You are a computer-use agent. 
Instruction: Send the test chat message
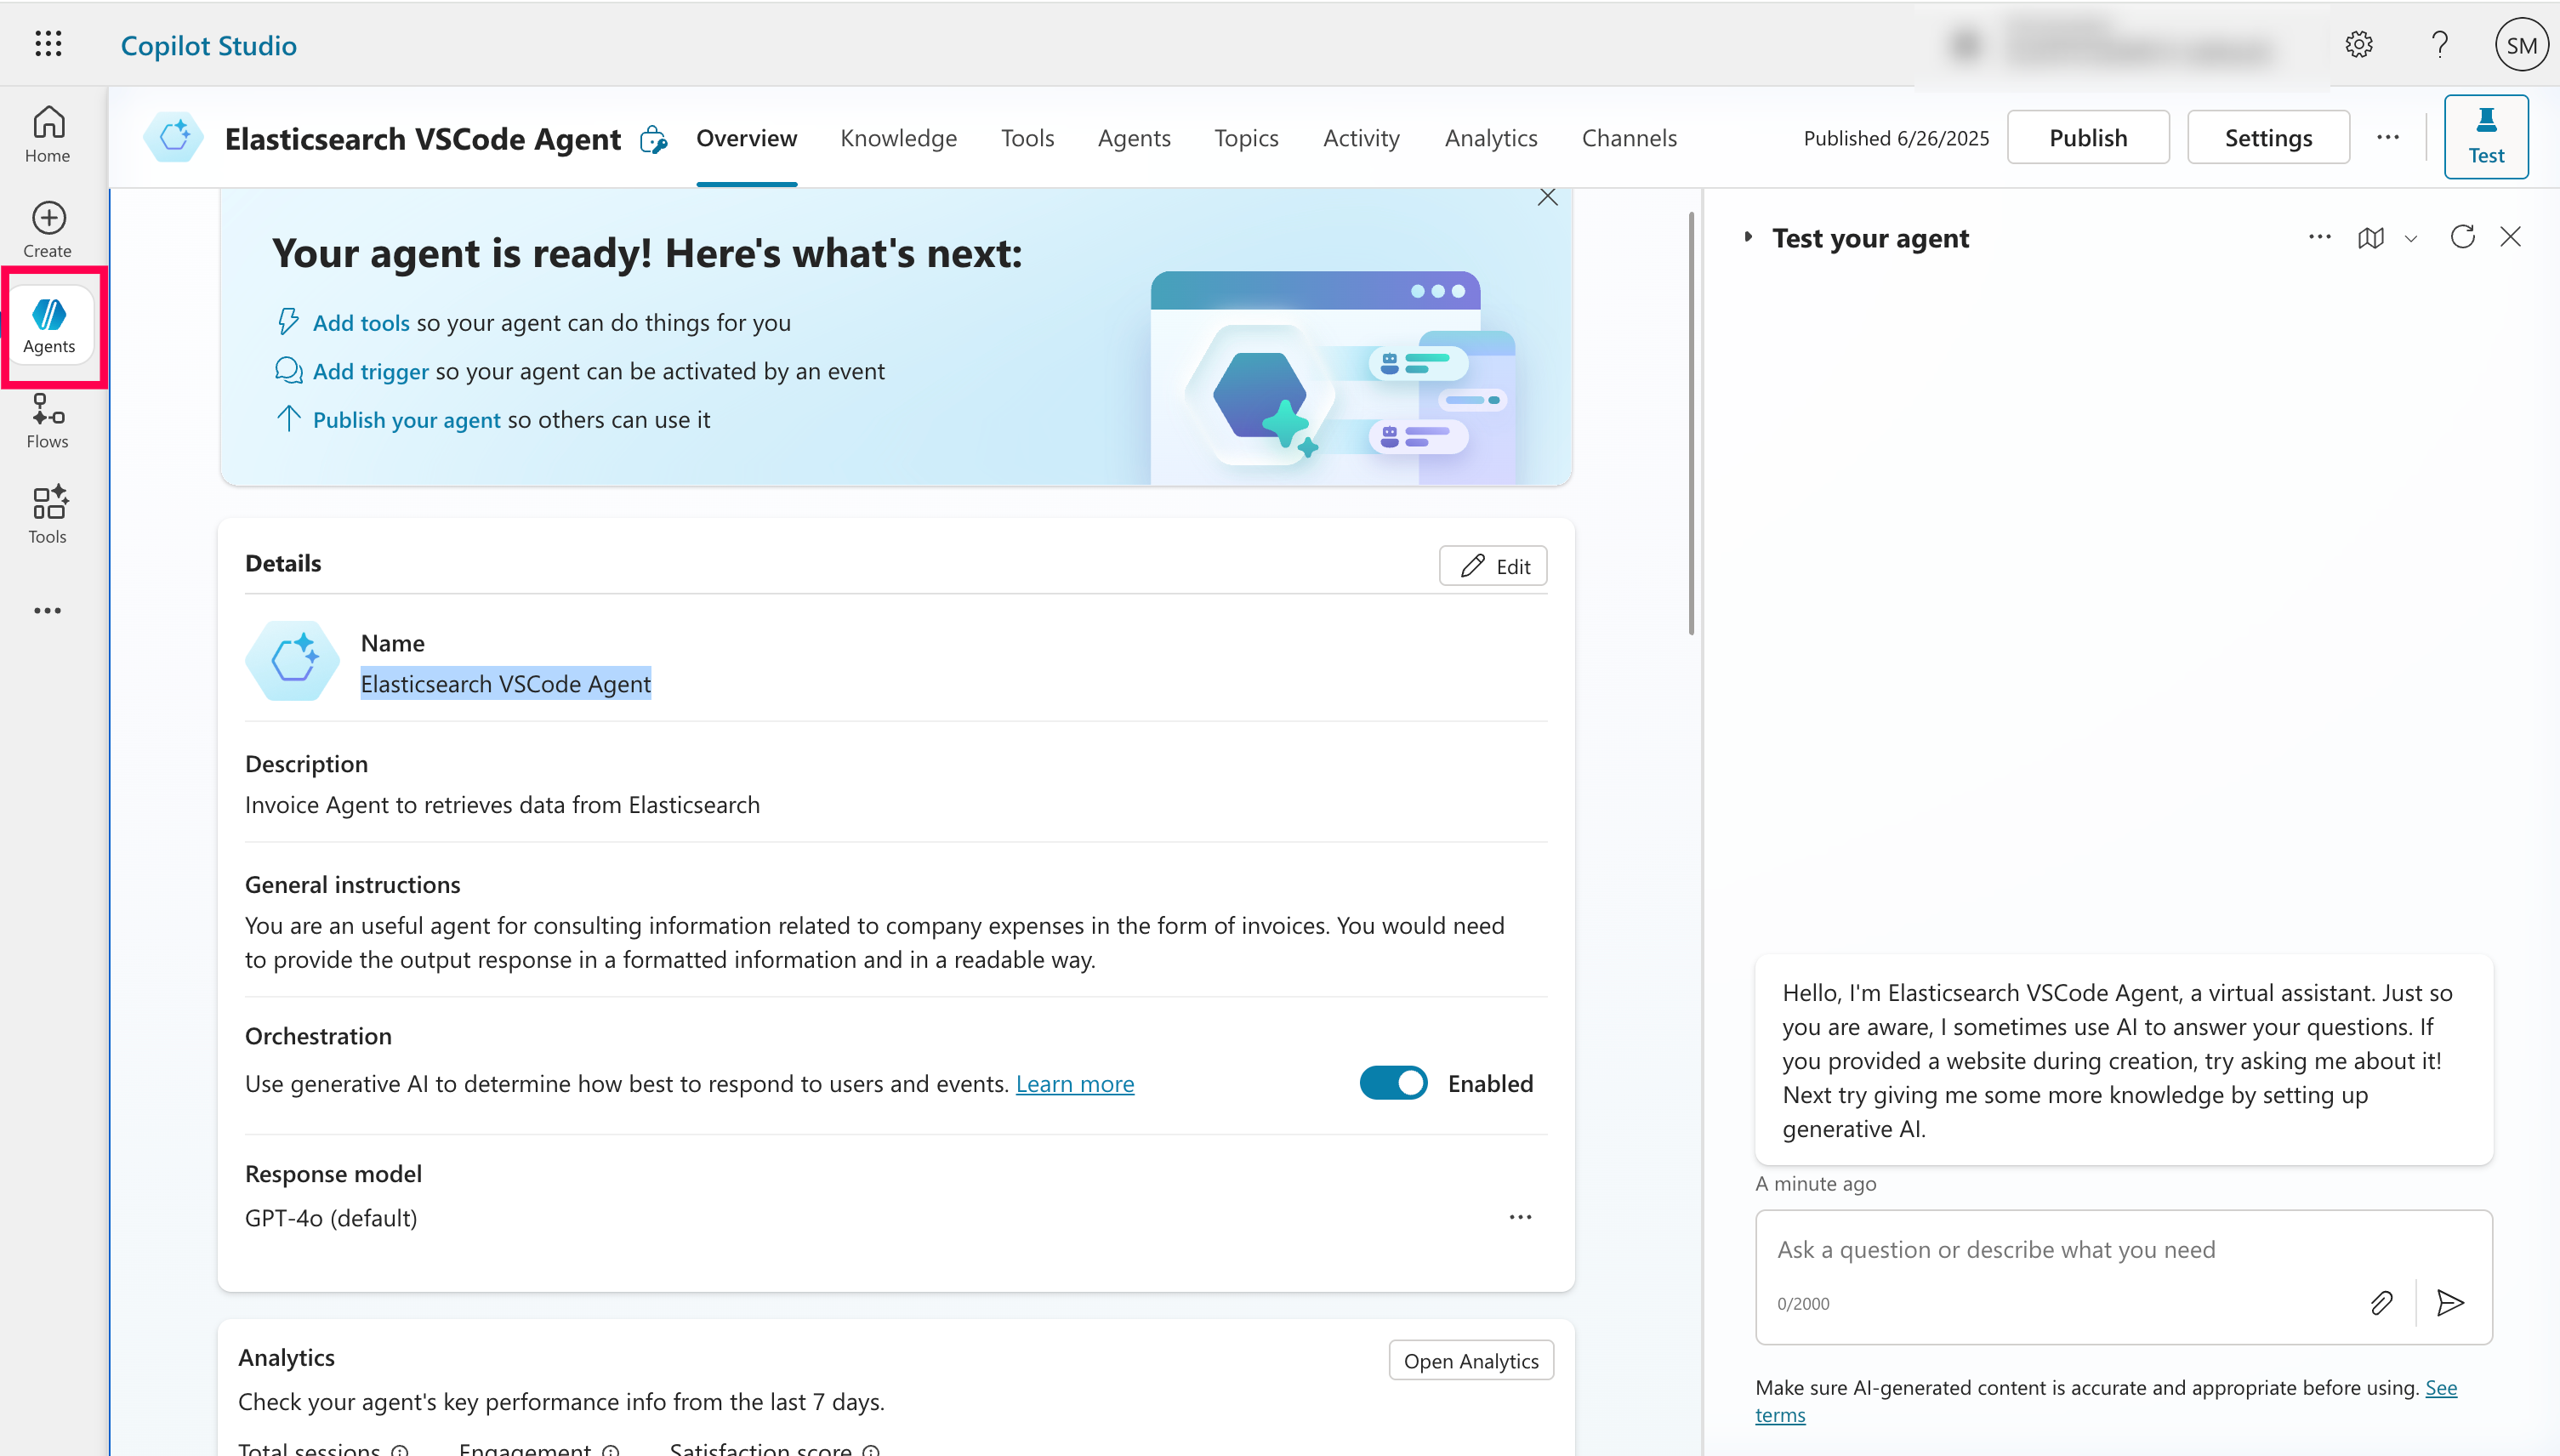click(x=2450, y=1302)
